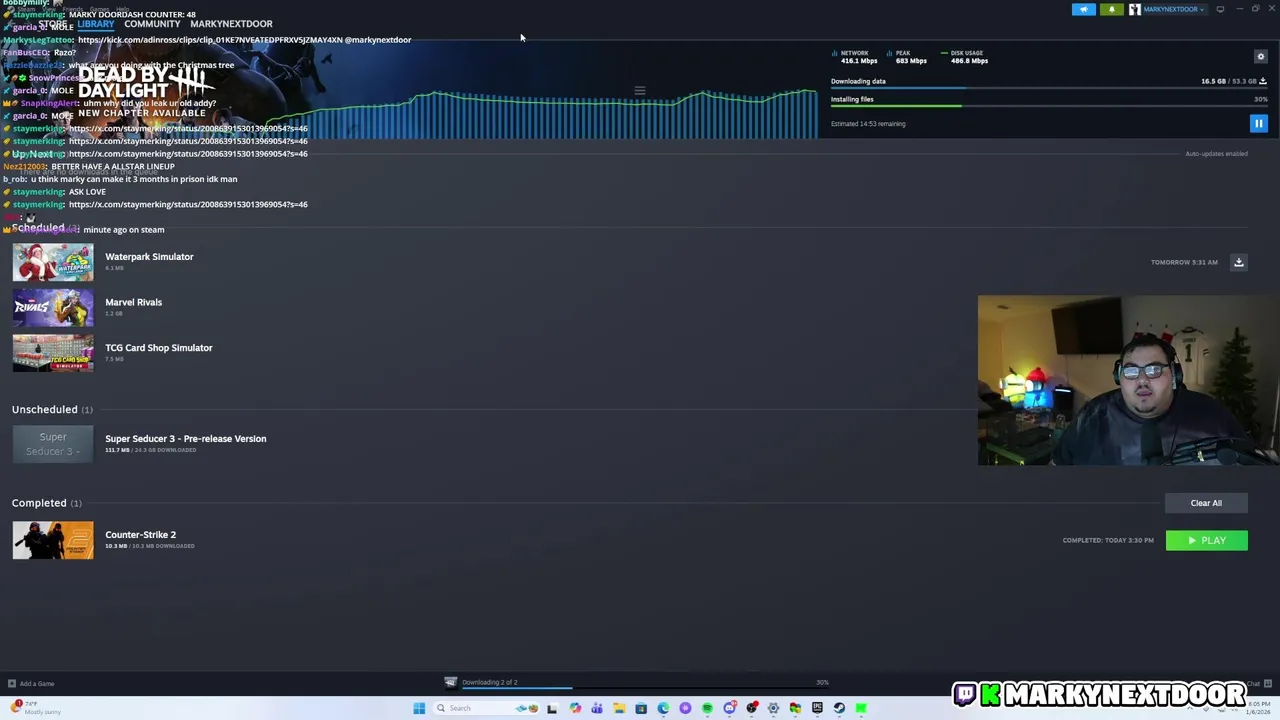Select the Counter-Strike 2 title
The width and height of the screenshot is (1280, 720).
point(140,535)
